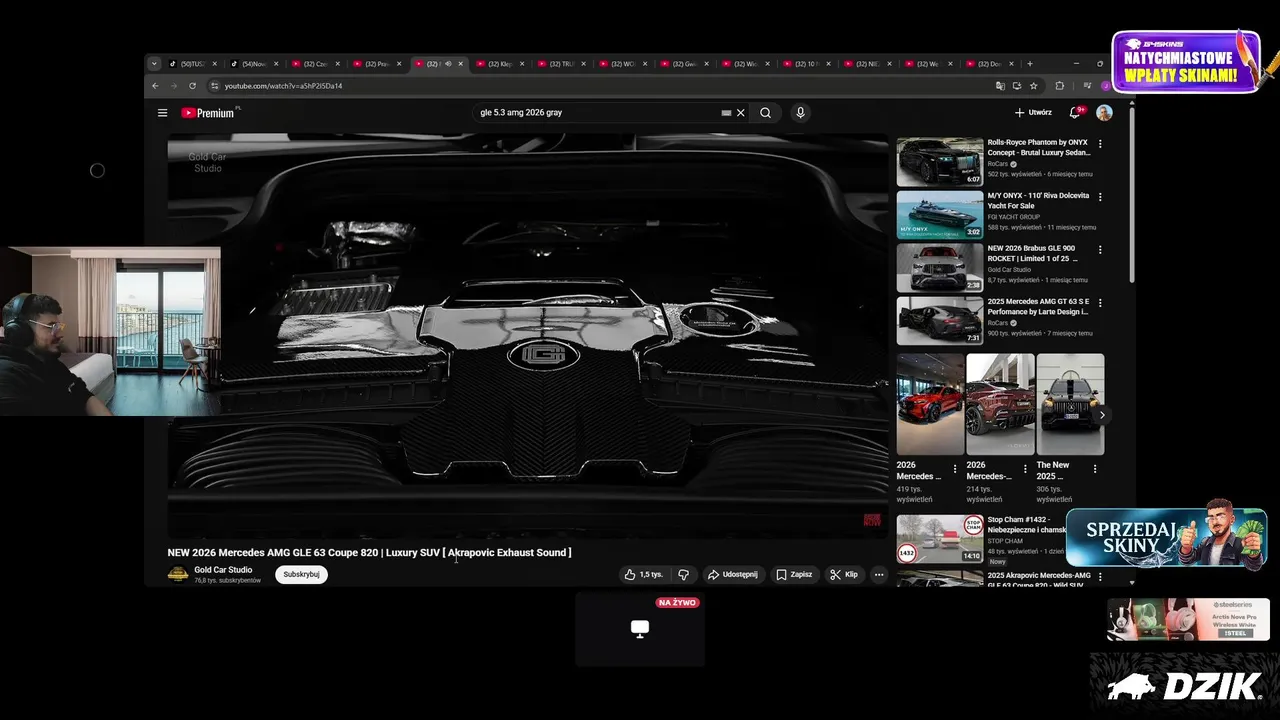The width and height of the screenshot is (1280, 720).
Task: Click the browser address bar URL
Action: pyautogui.click(x=283, y=86)
